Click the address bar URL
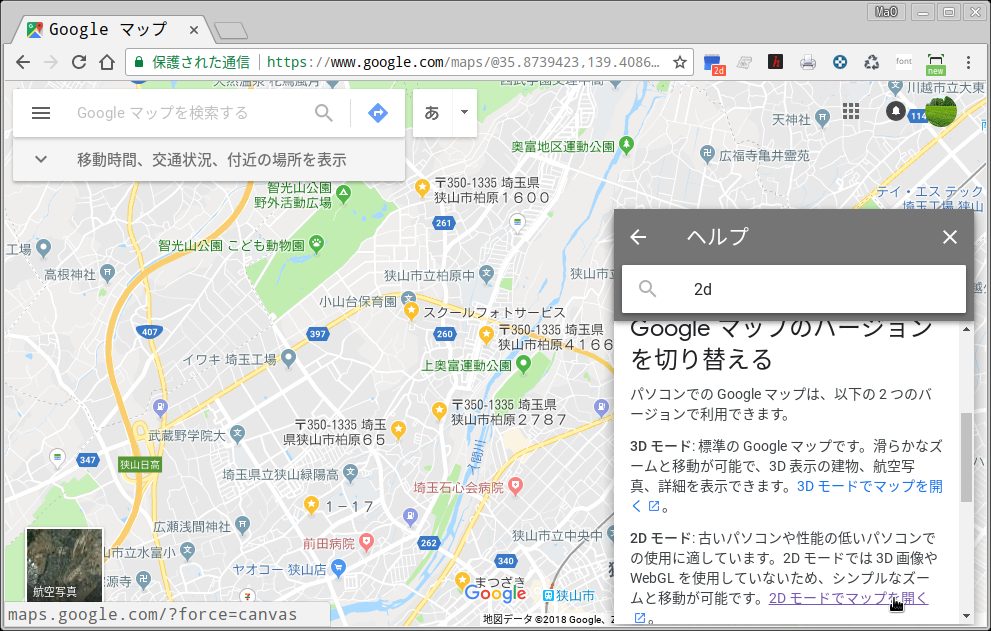 [x=463, y=62]
